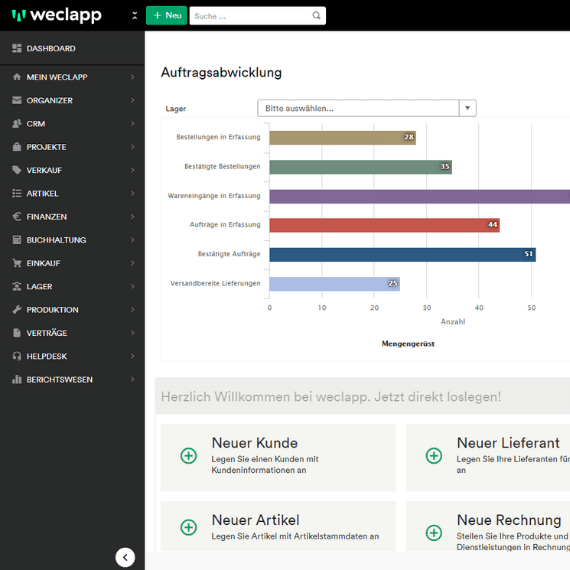Image resolution: width=570 pixels, height=570 pixels.
Task: Expand the Organizer submenu chevron
Action: [x=133, y=100]
